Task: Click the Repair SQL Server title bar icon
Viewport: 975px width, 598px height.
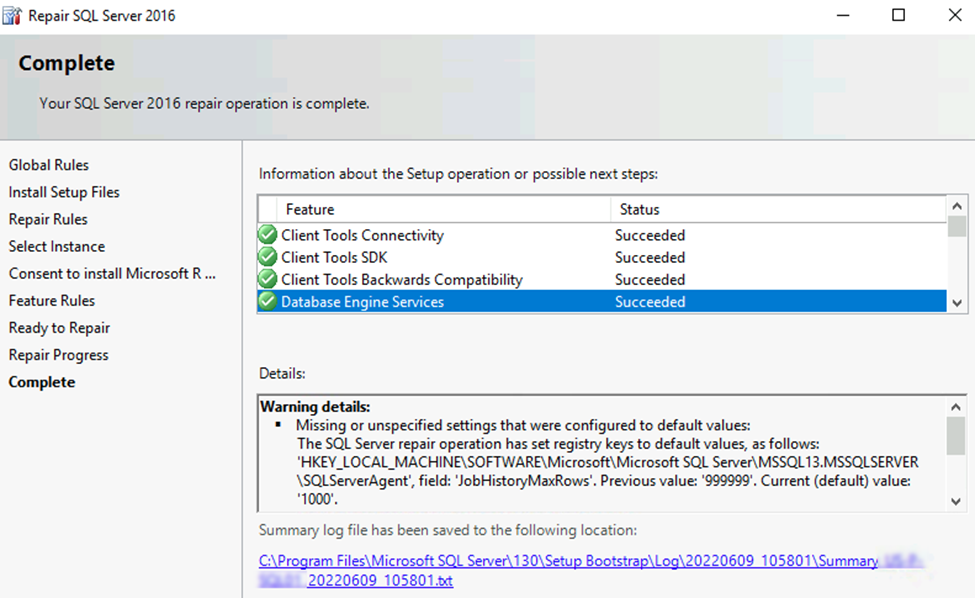Action: click(x=12, y=15)
